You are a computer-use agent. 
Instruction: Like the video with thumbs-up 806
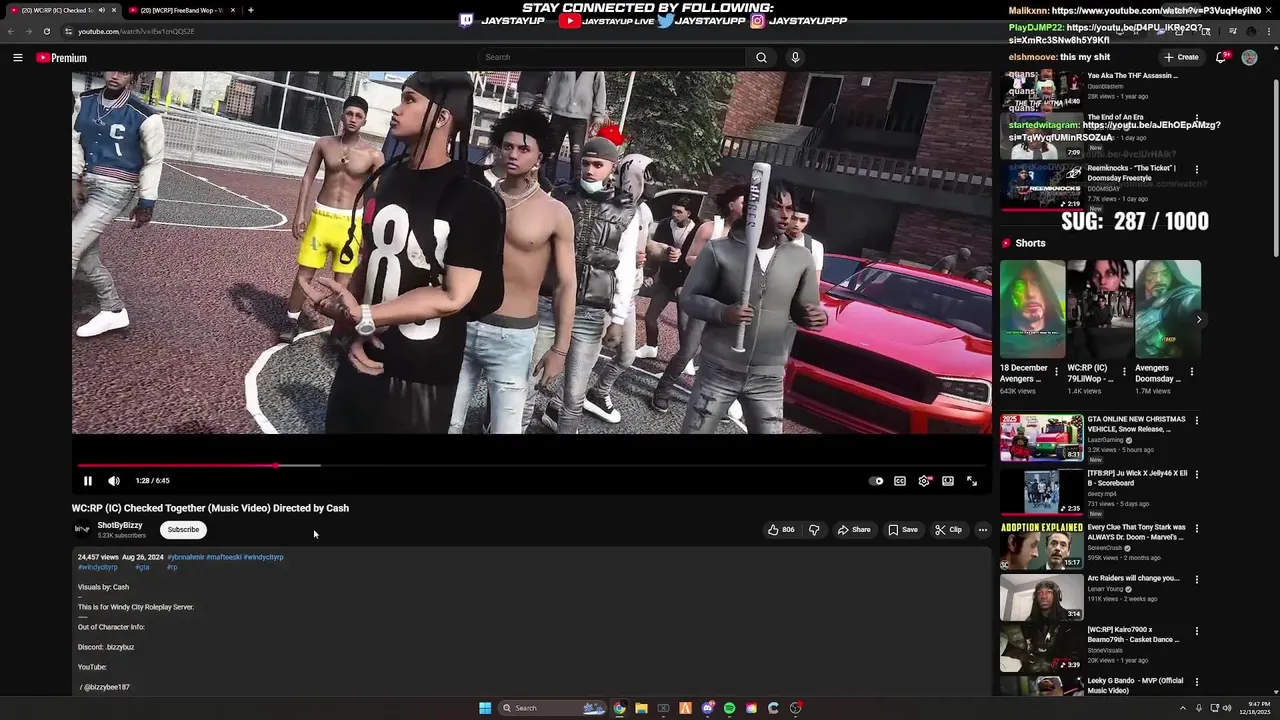tap(781, 530)
